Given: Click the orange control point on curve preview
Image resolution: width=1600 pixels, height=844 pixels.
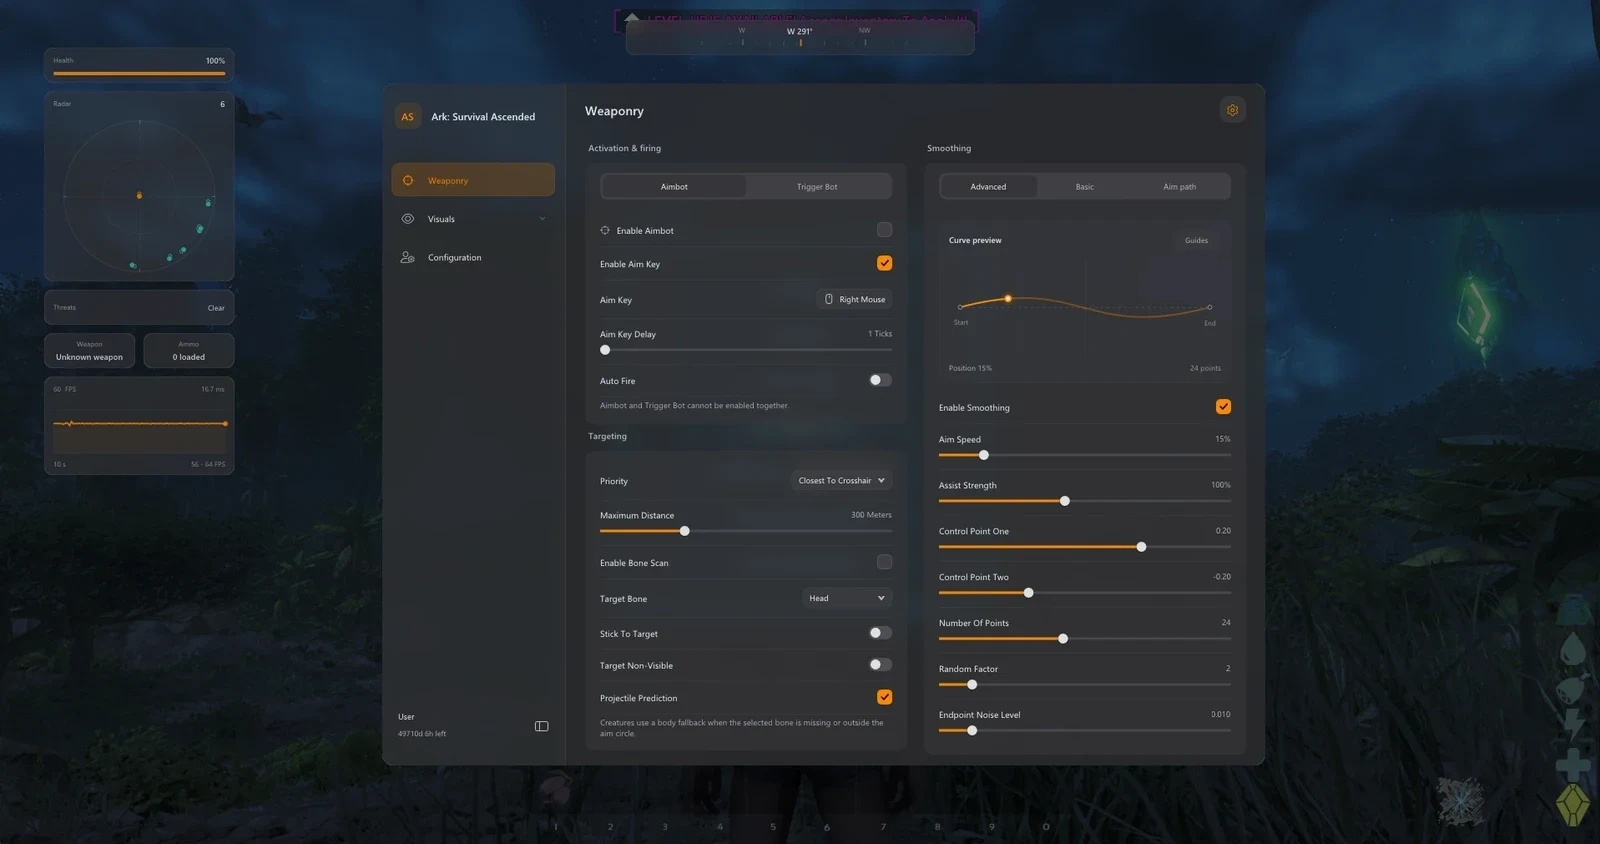Looking at the screenshot, I should click(x=1008, y=298).
